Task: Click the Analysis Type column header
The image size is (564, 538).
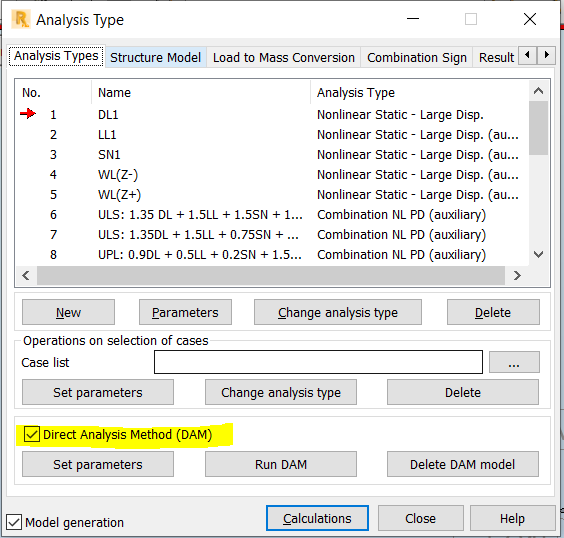Action: [419, 93]
